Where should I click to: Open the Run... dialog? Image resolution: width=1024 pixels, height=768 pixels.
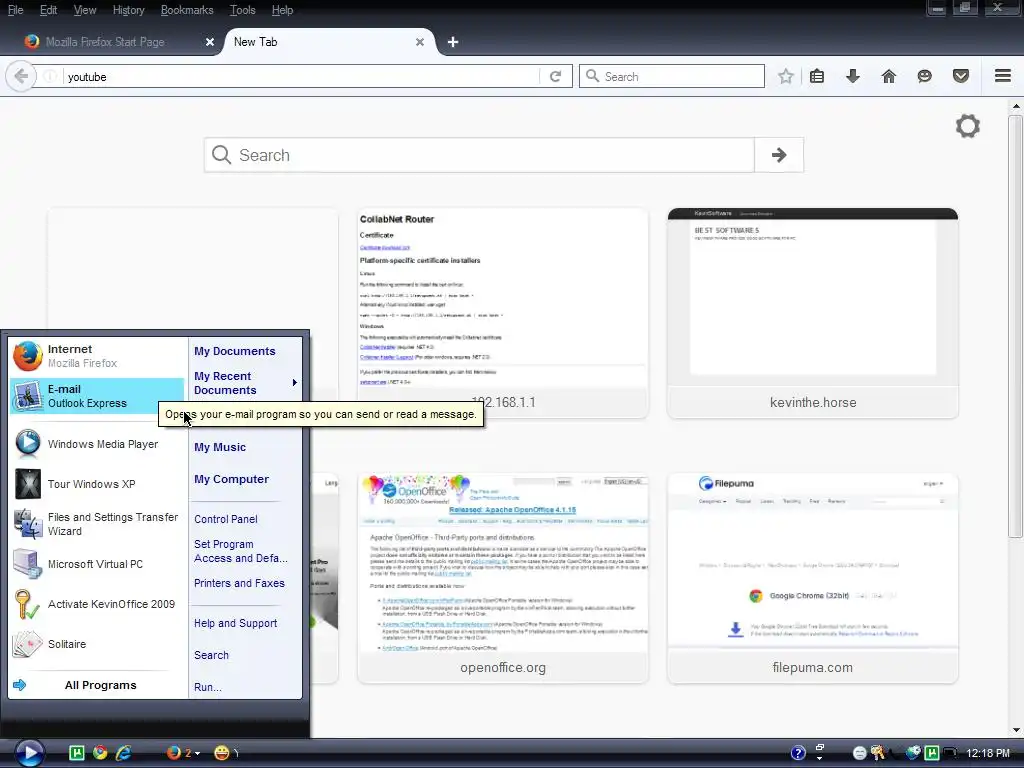(208, 687)
